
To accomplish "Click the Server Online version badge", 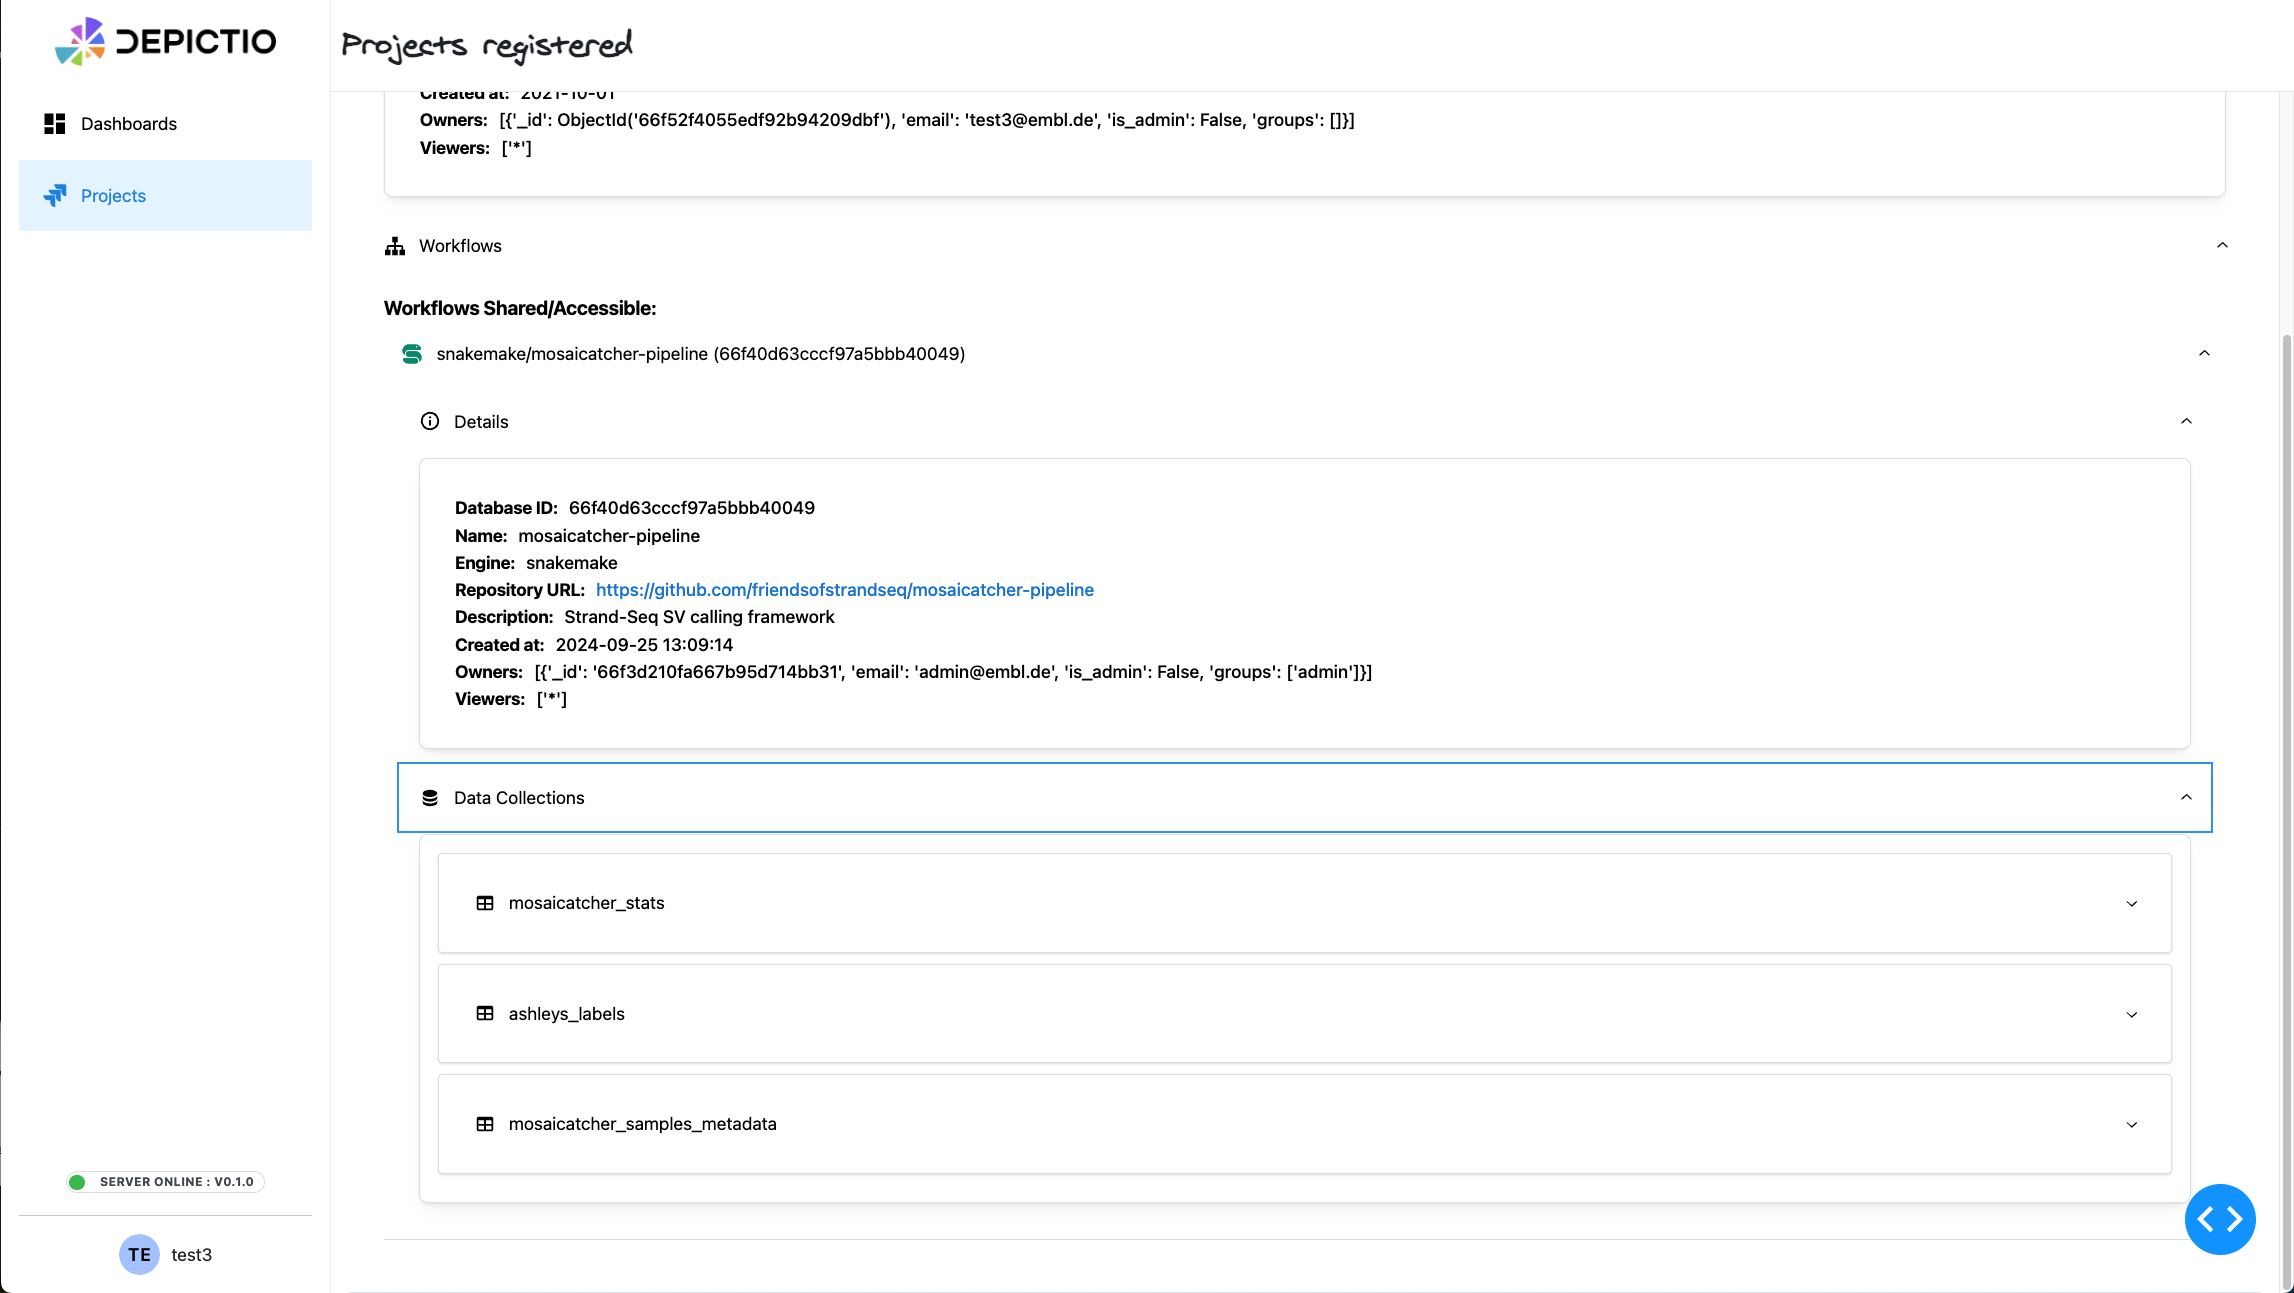I will 164,1181.
